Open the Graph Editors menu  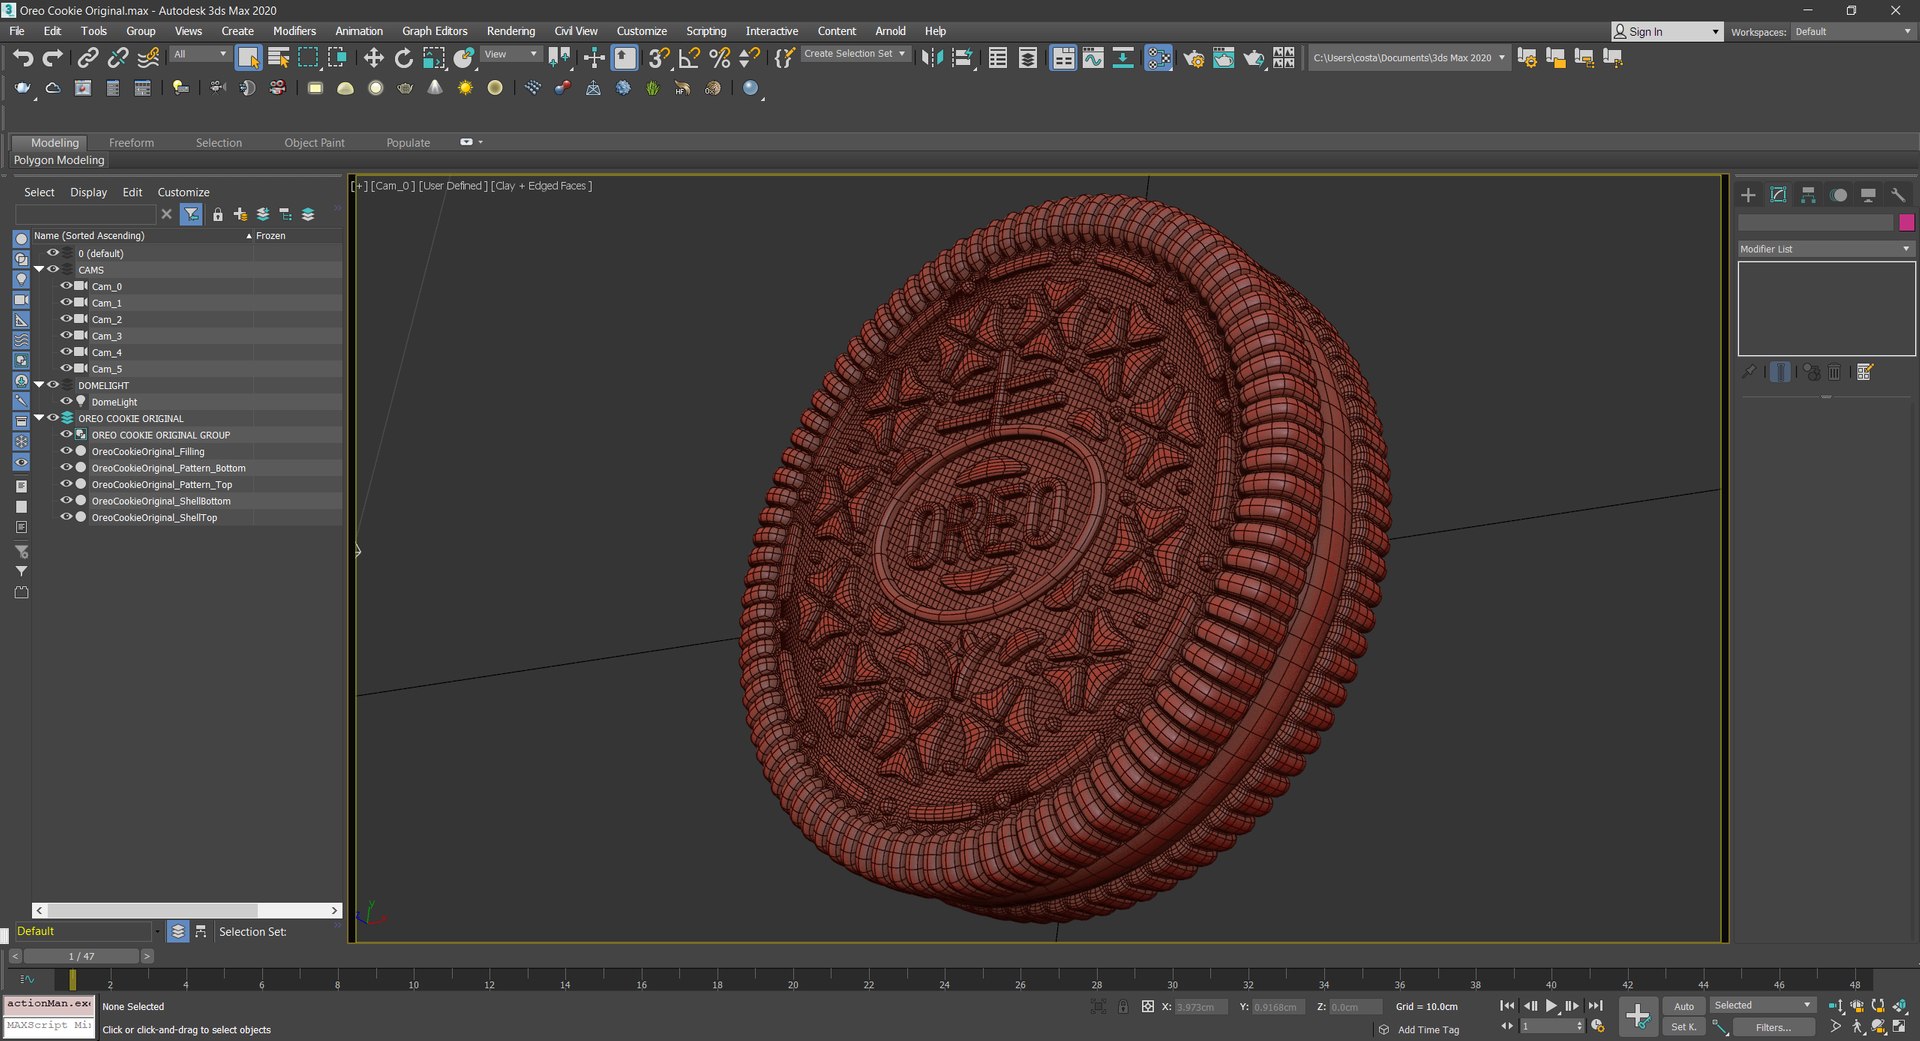434,31
